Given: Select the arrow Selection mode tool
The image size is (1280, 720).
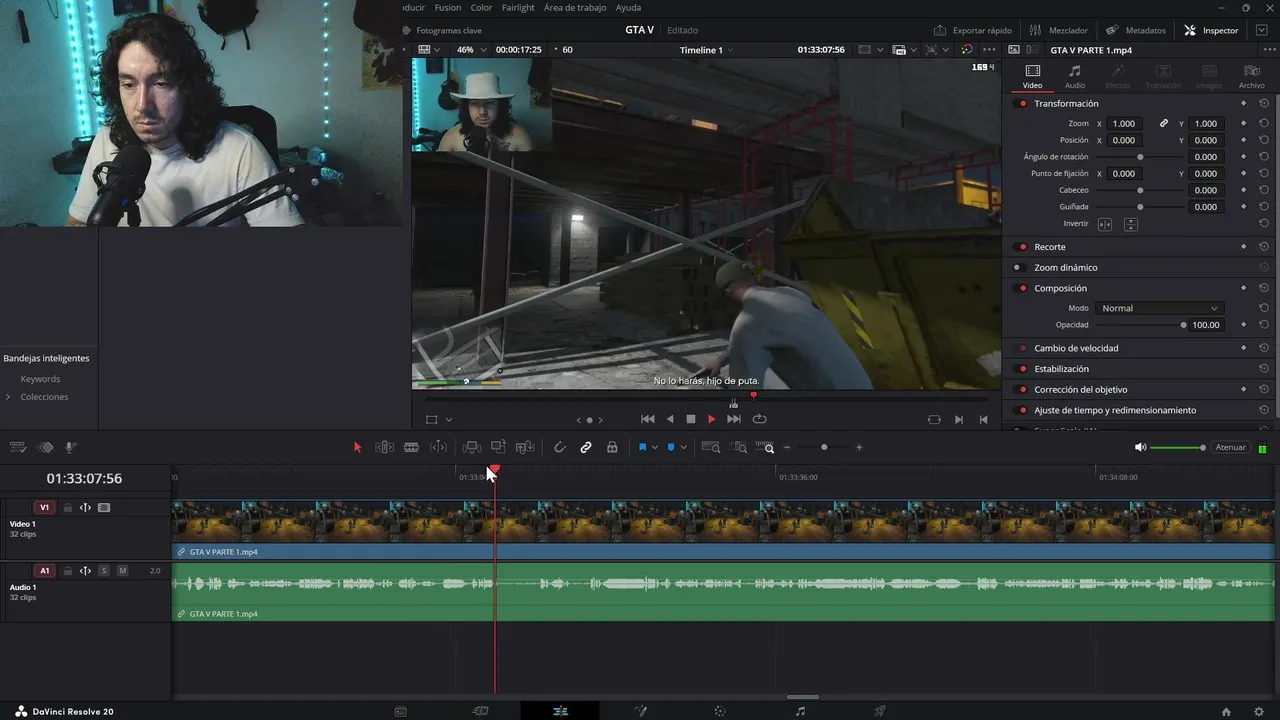Looking at the screenshot, I should click(x=357, y=447).
